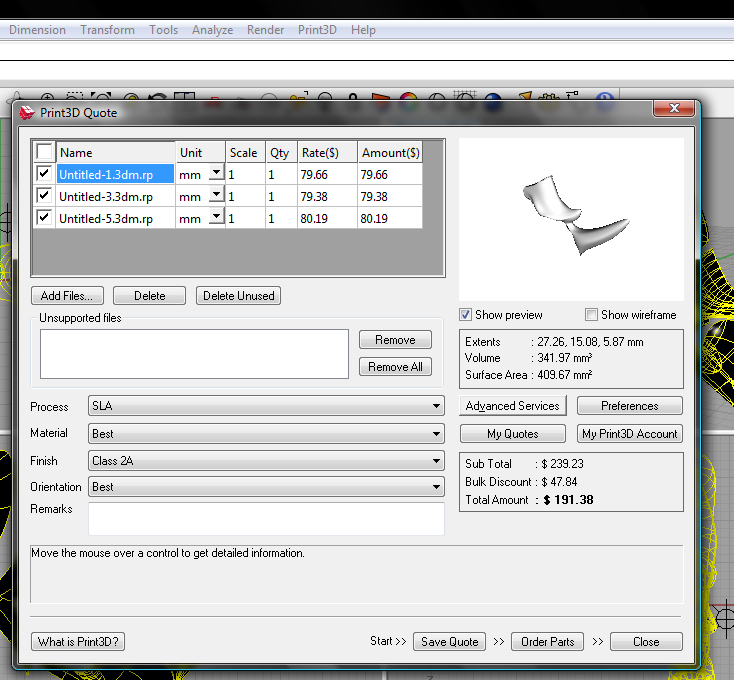Click the Unsupported files list box
Viewport: 734px width, 680px height.
pyautogui.click(x=194, y=354)
